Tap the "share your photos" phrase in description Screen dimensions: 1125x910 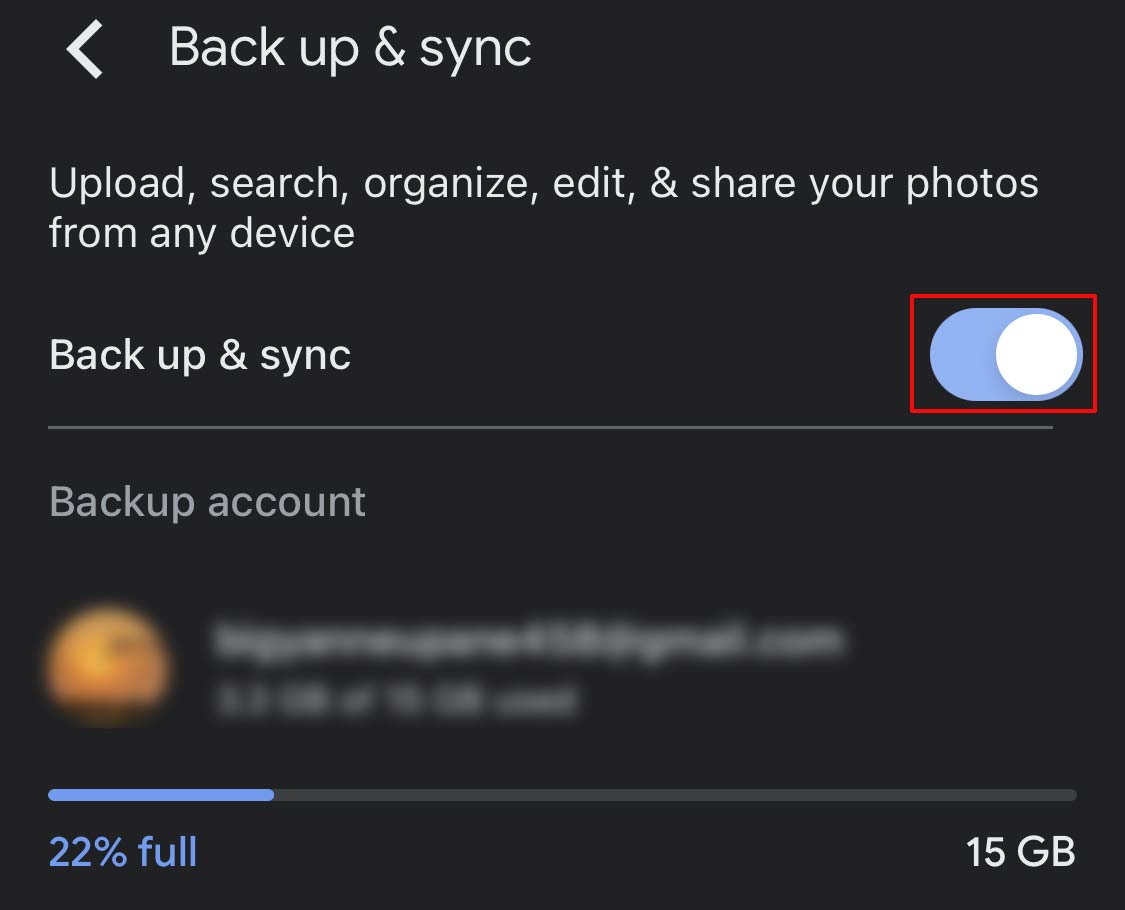click(865, 184)
